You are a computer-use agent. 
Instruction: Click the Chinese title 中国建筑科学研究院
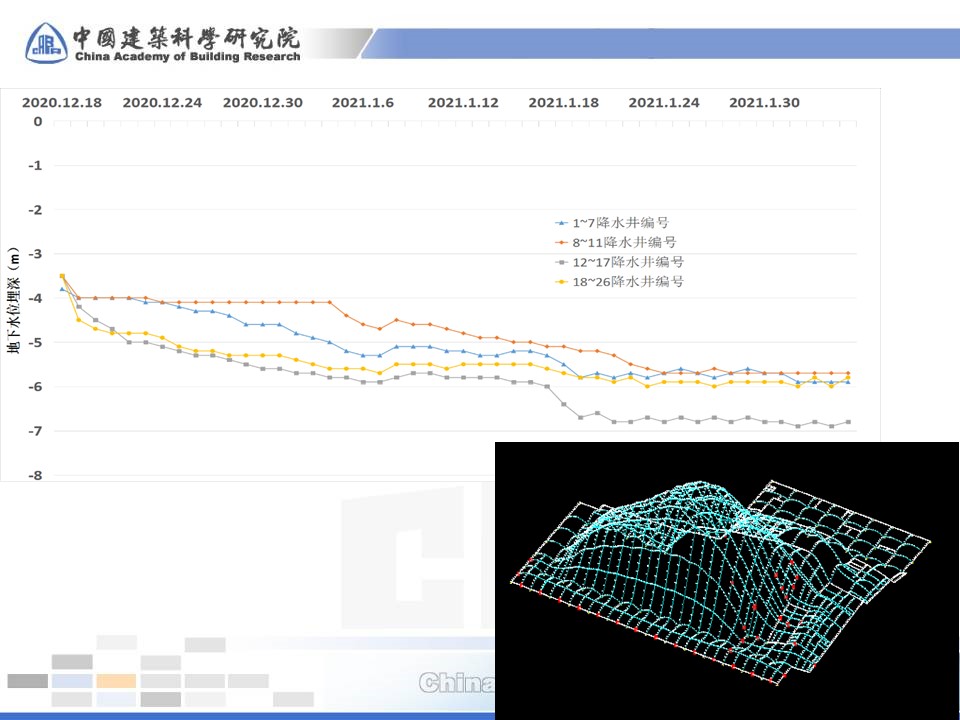click(x=185, y=38)
